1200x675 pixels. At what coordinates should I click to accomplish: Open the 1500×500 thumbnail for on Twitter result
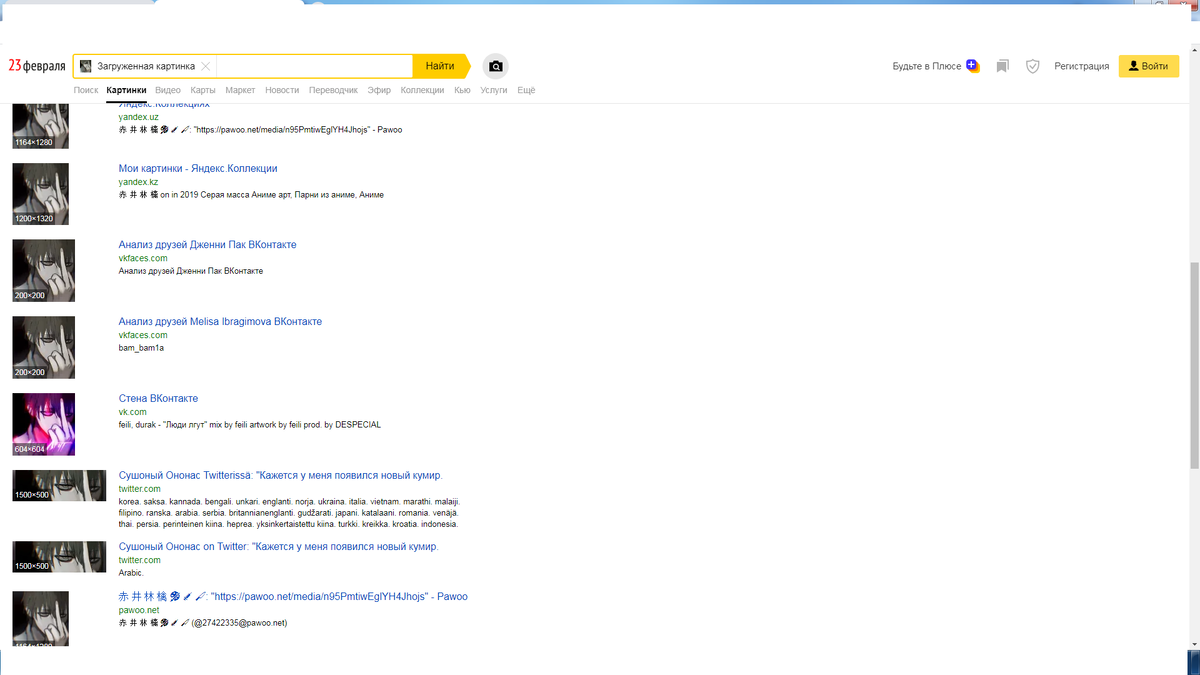pyautogui.click(x=59, y=557)
